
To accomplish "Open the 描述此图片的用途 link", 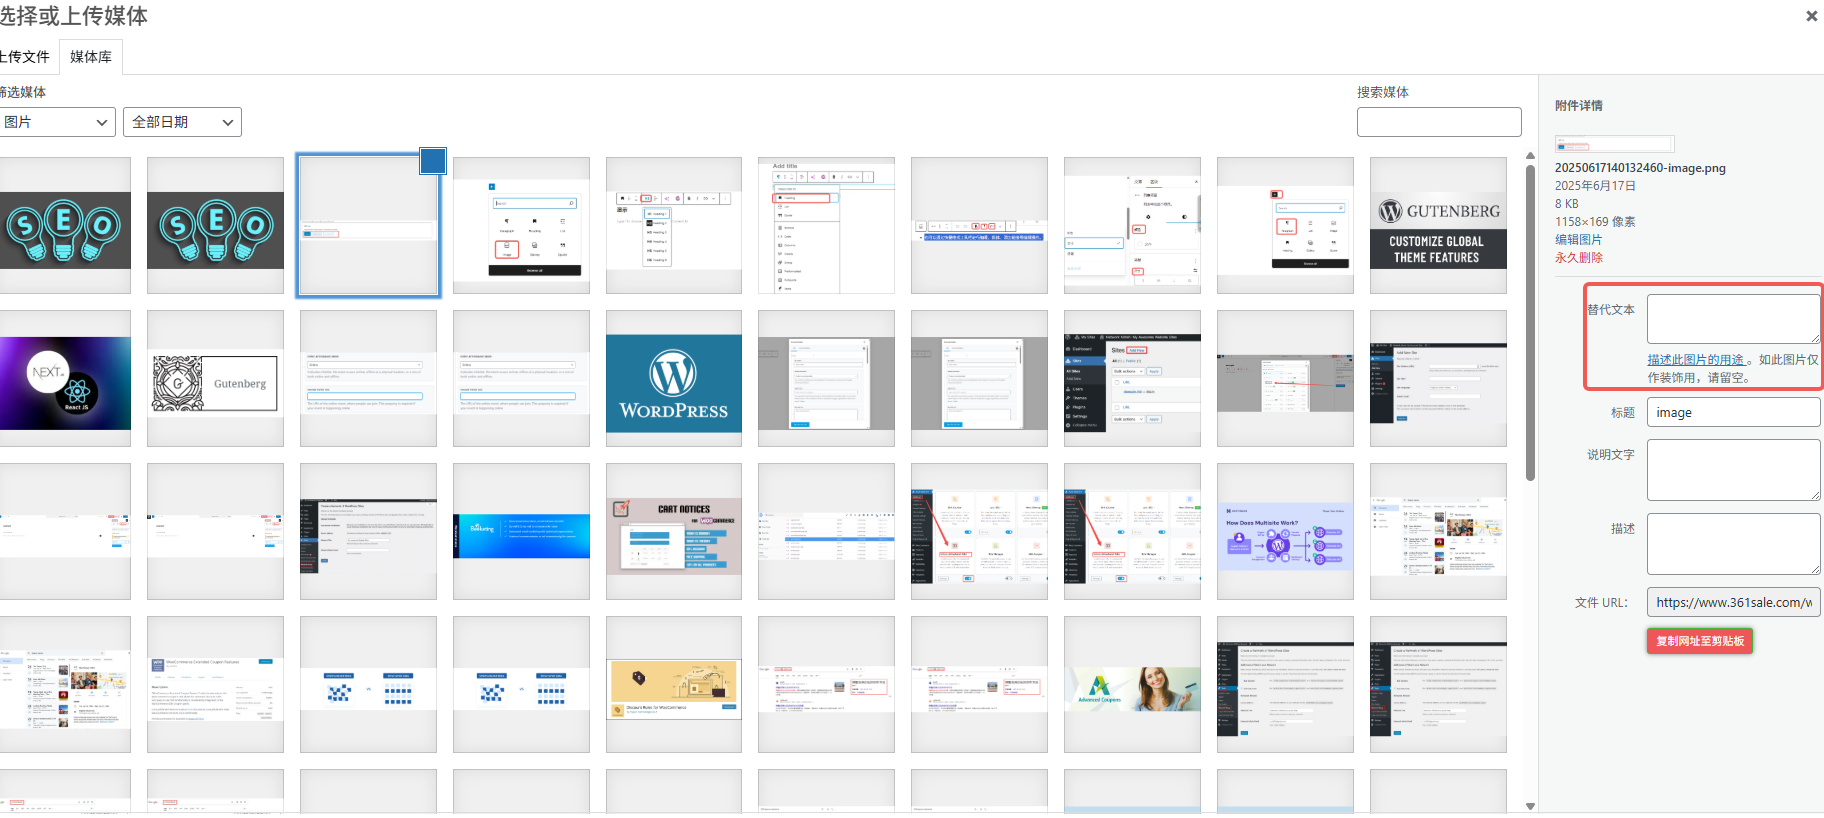I will [1696, 360].
